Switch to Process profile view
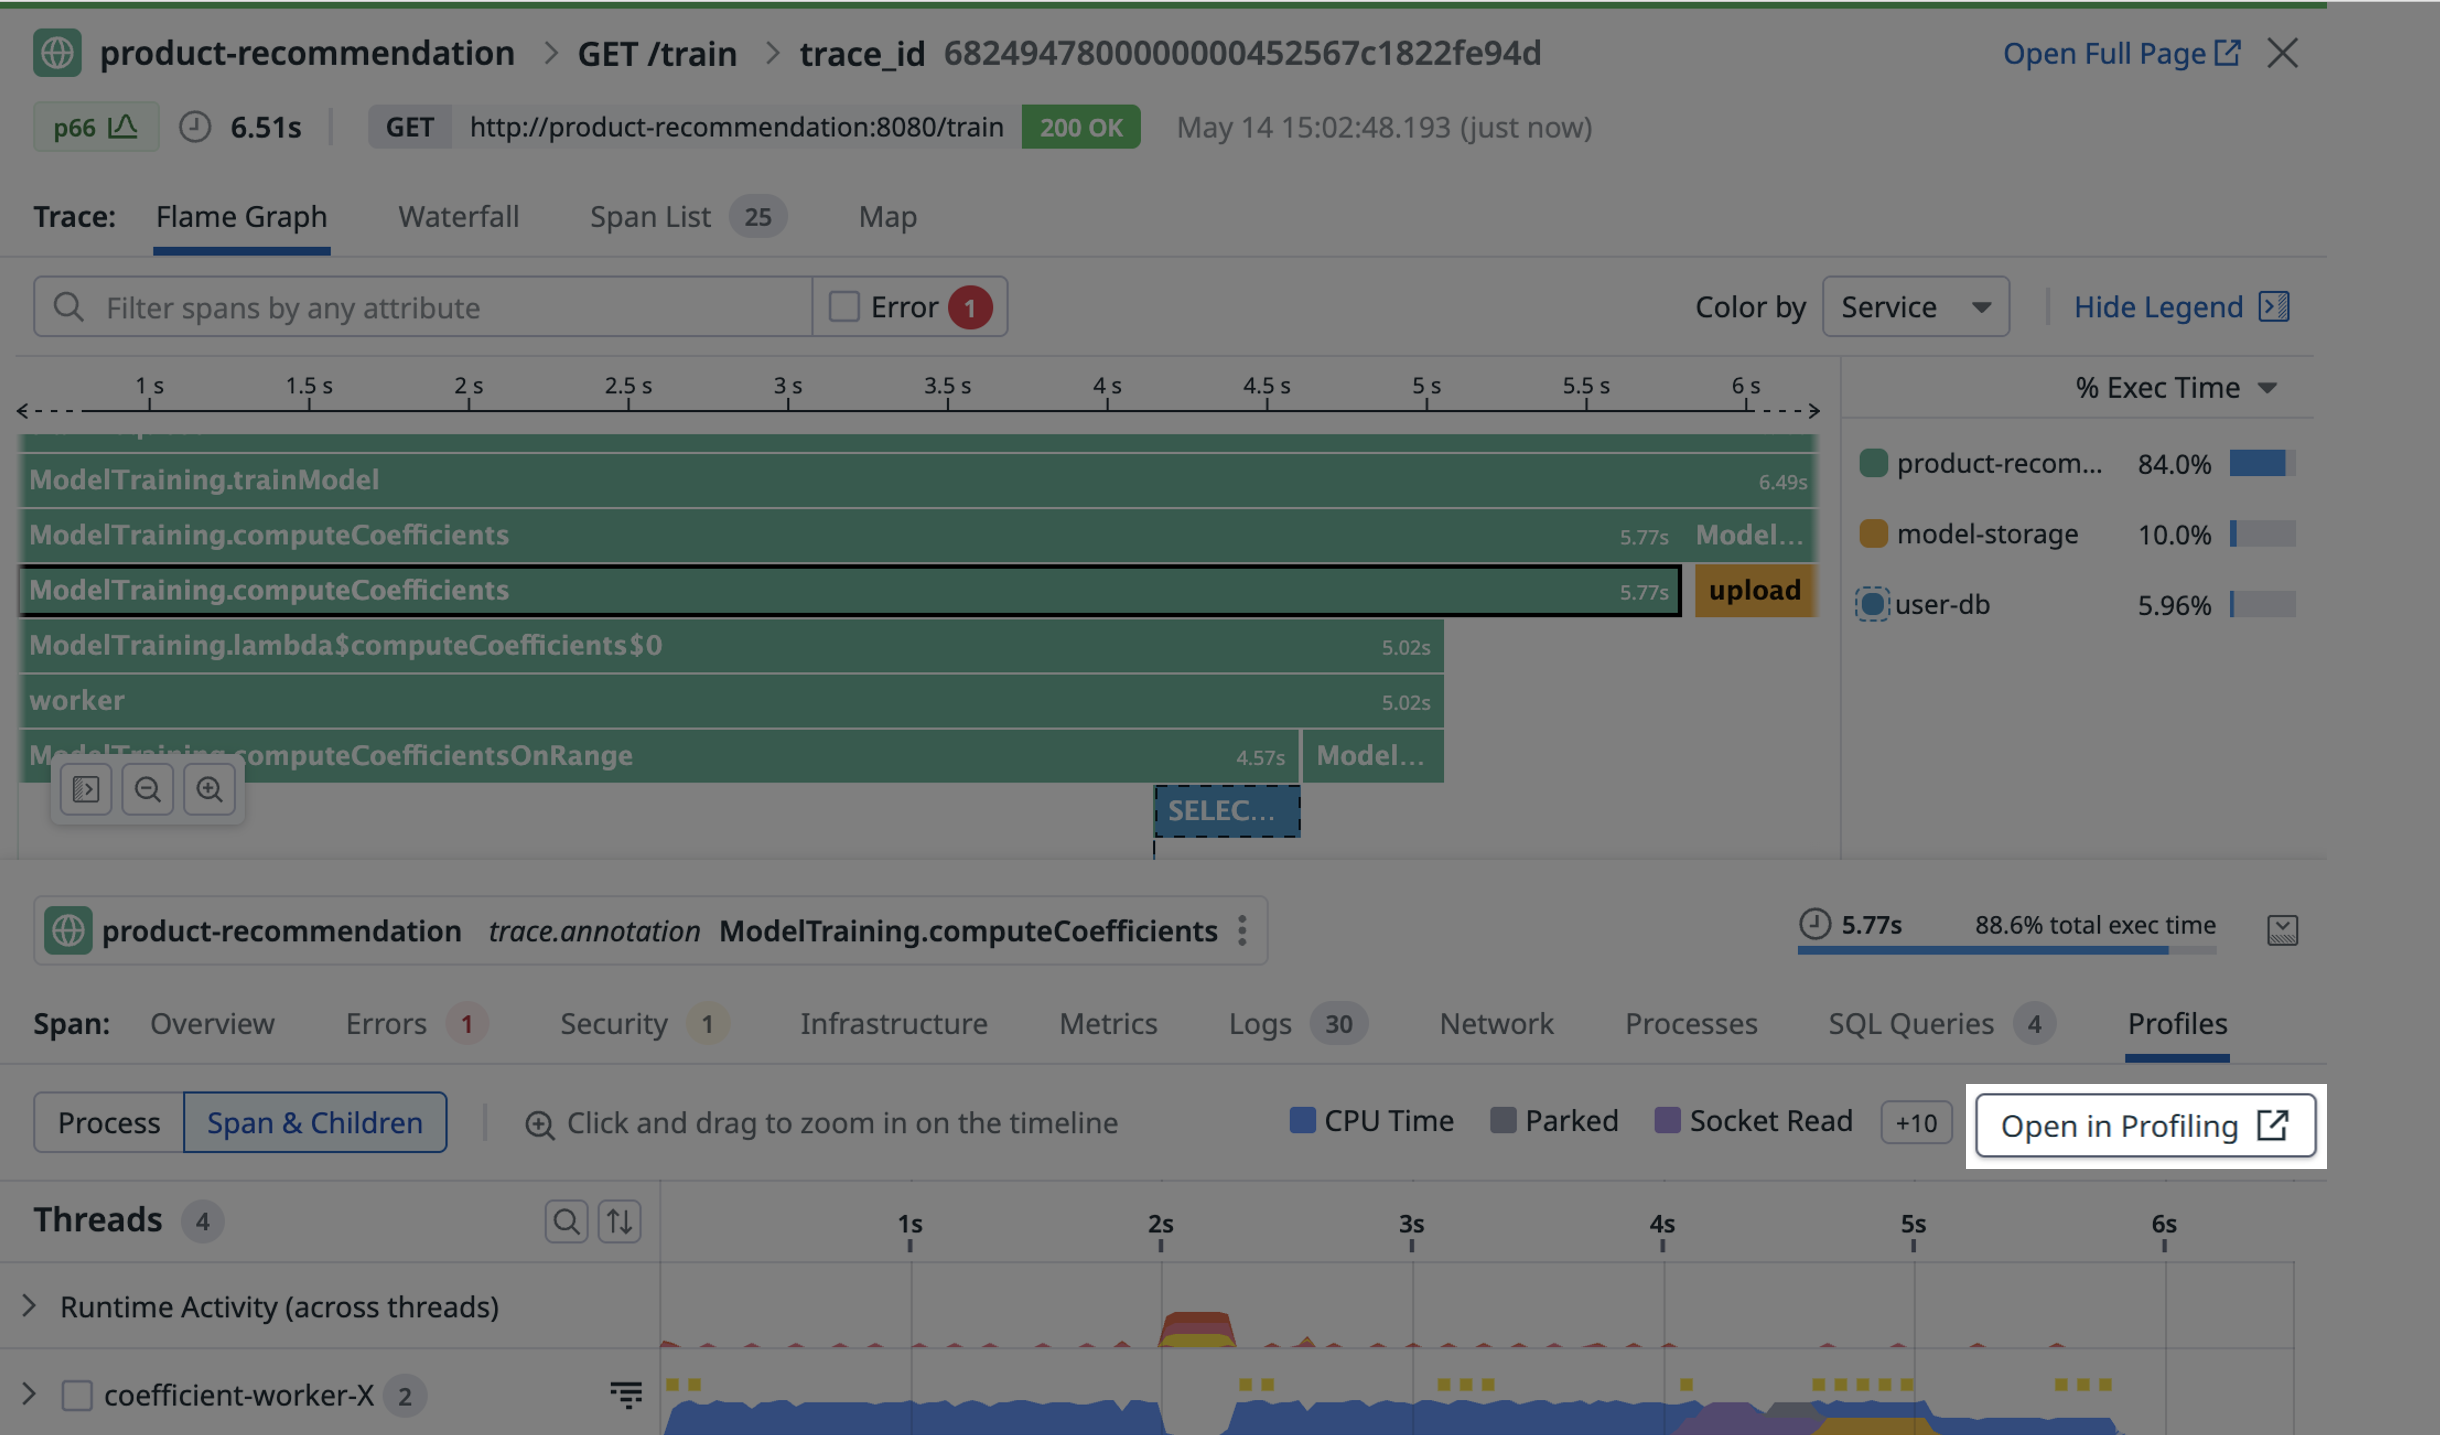The height and width of the screenshot is (1435, 2440). [109, 1123]
